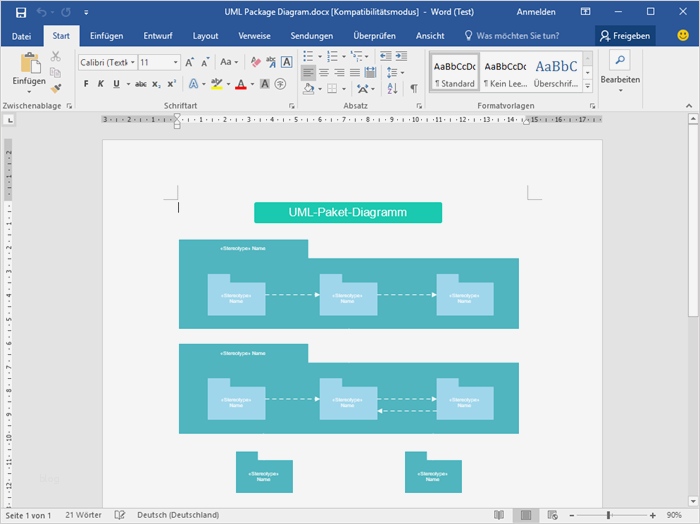The width and height of the screenshot is (700, 524).
Task: Open the Bearbeiten dropdown arrow
Action: pos(621,91)
